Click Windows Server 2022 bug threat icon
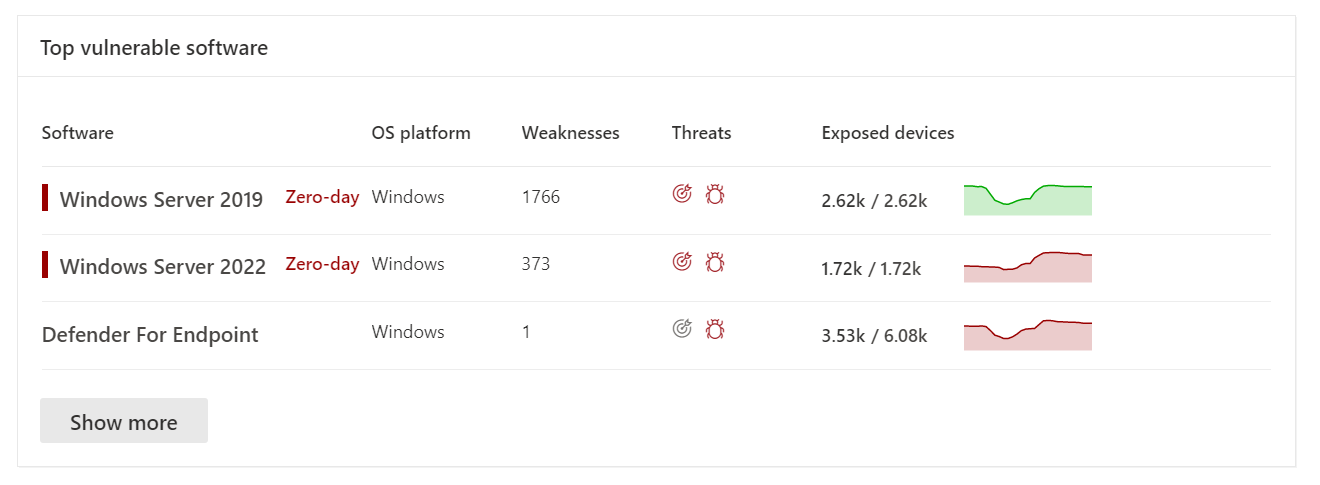The height and width of the screenshot is (485, 1320). pos(714,262)
